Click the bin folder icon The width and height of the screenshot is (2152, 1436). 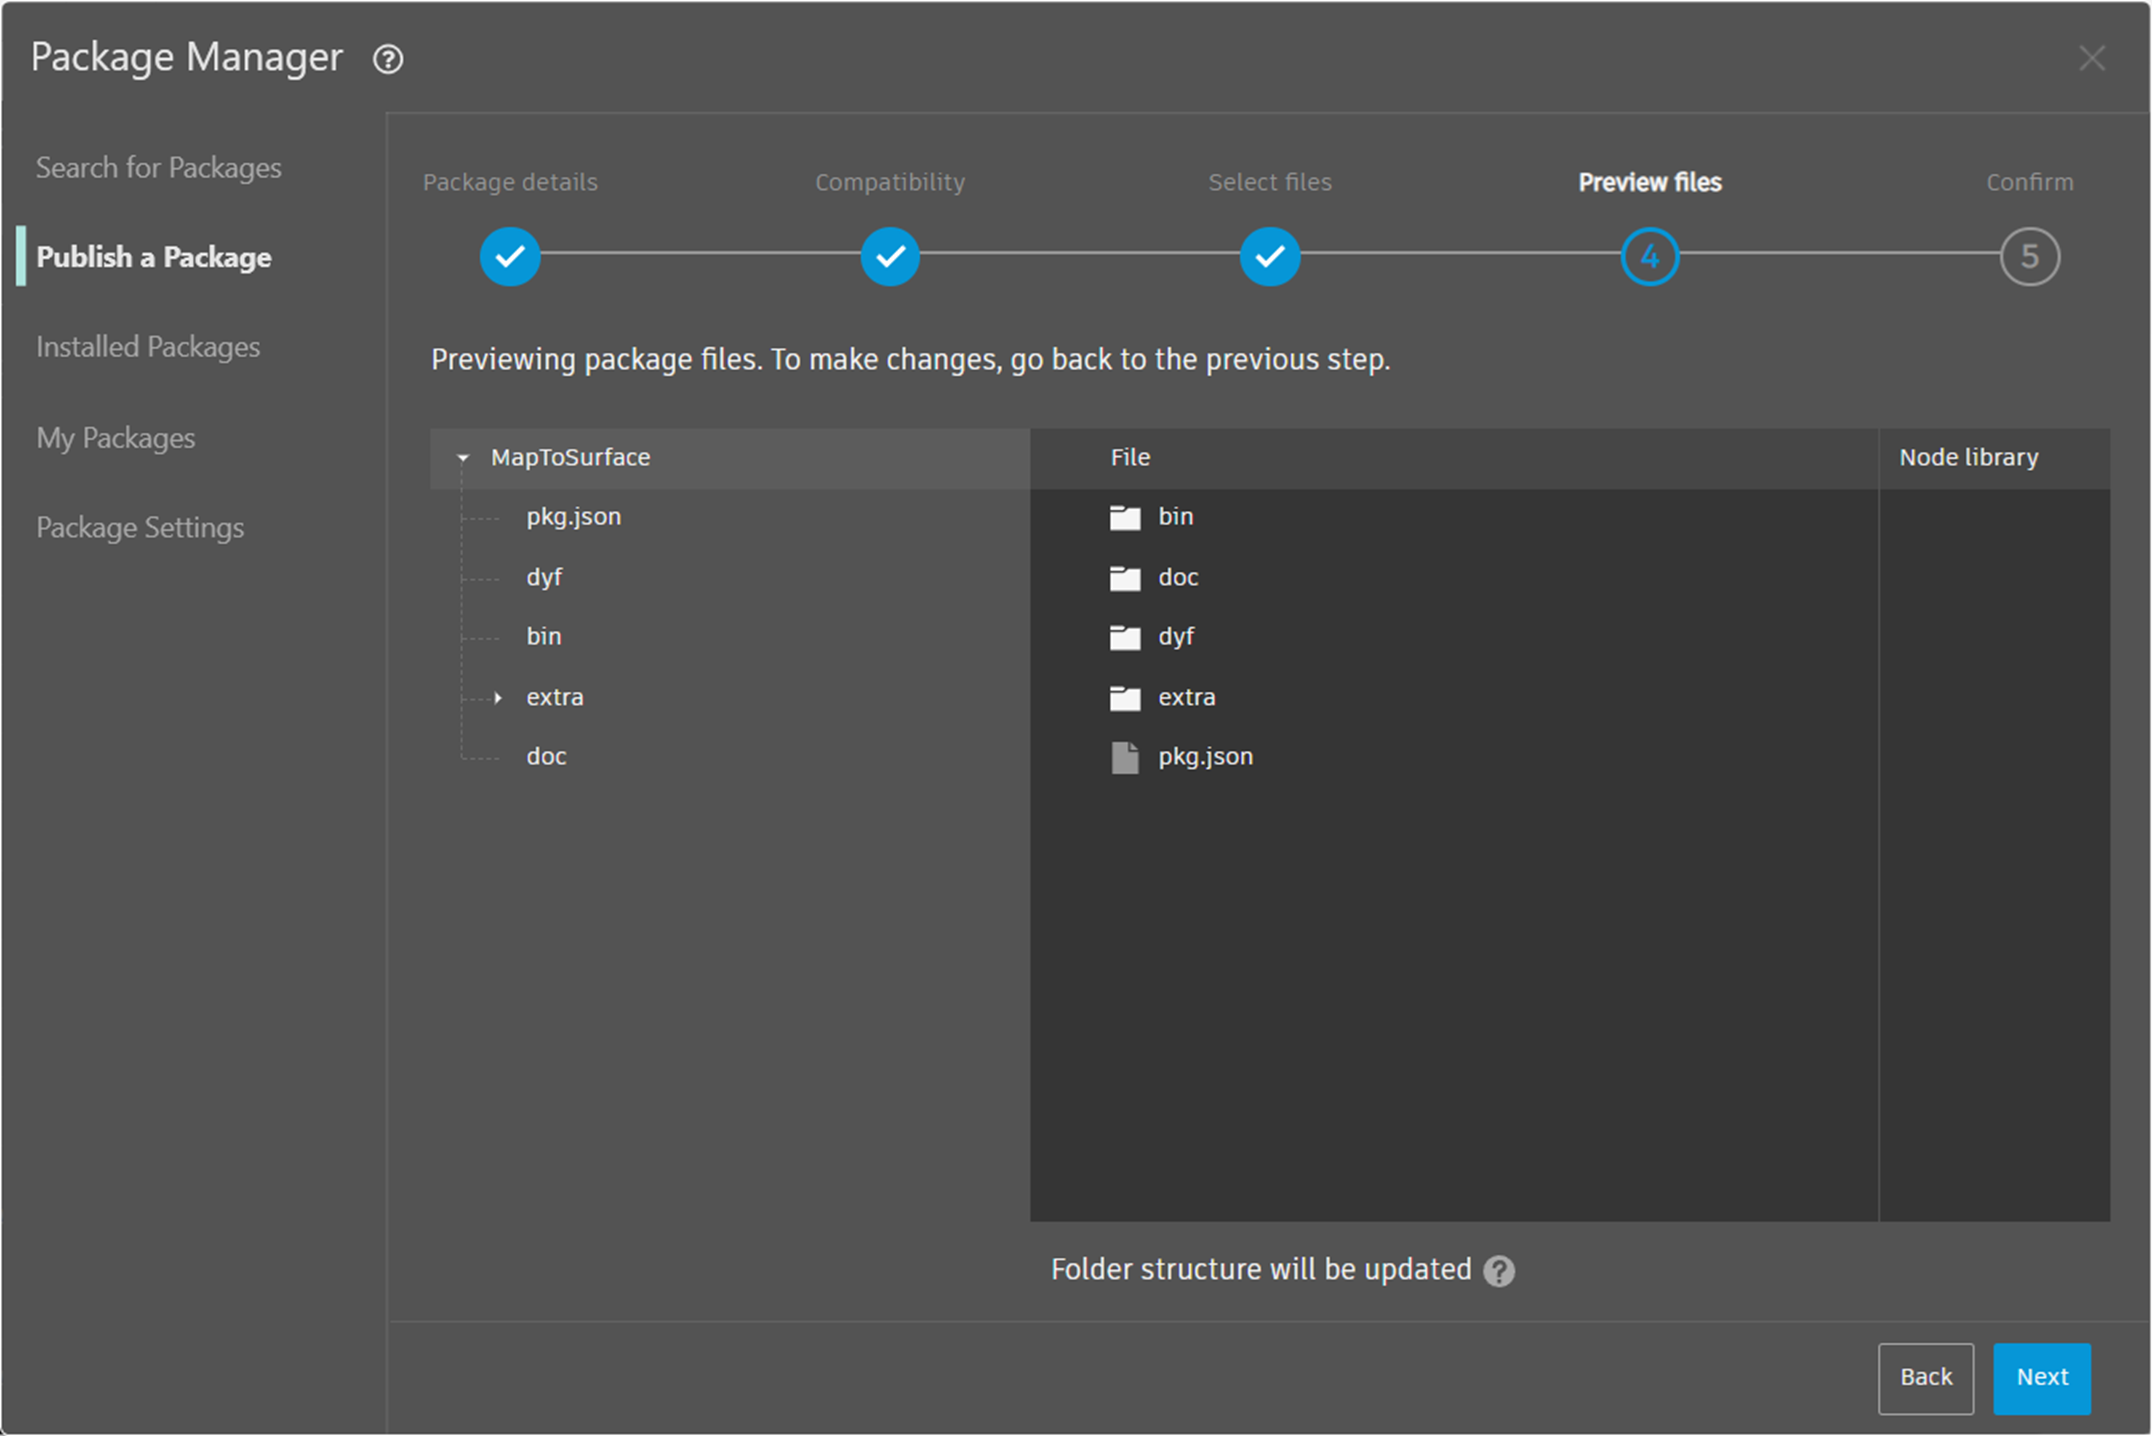pos(1125,517)
